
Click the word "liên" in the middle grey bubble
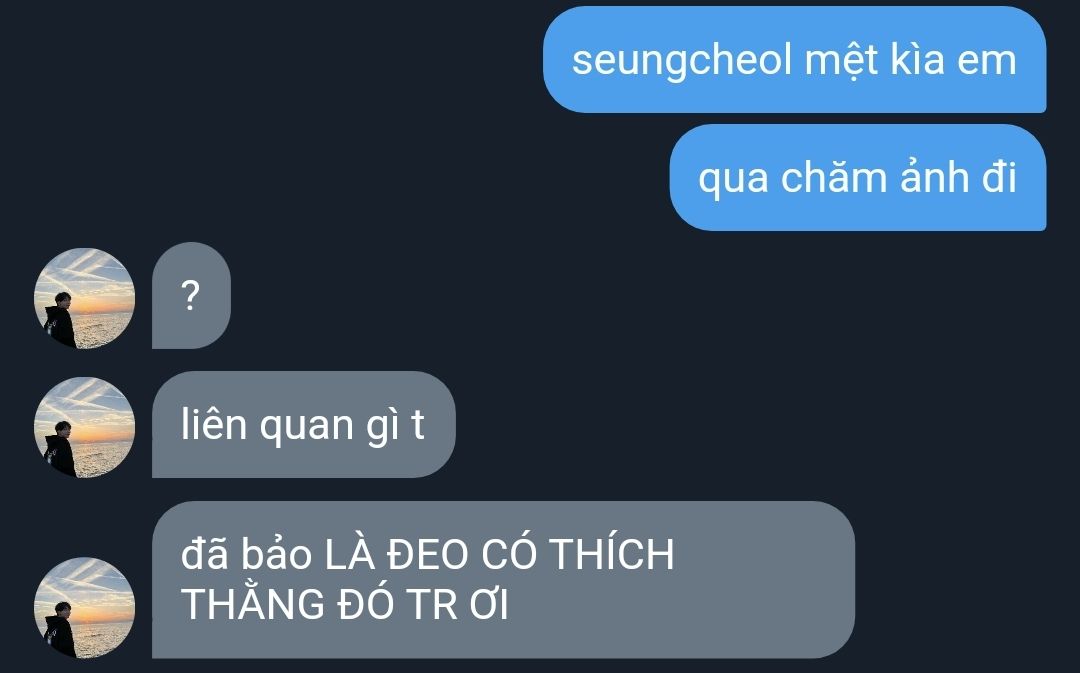click(x=214, y=424)
